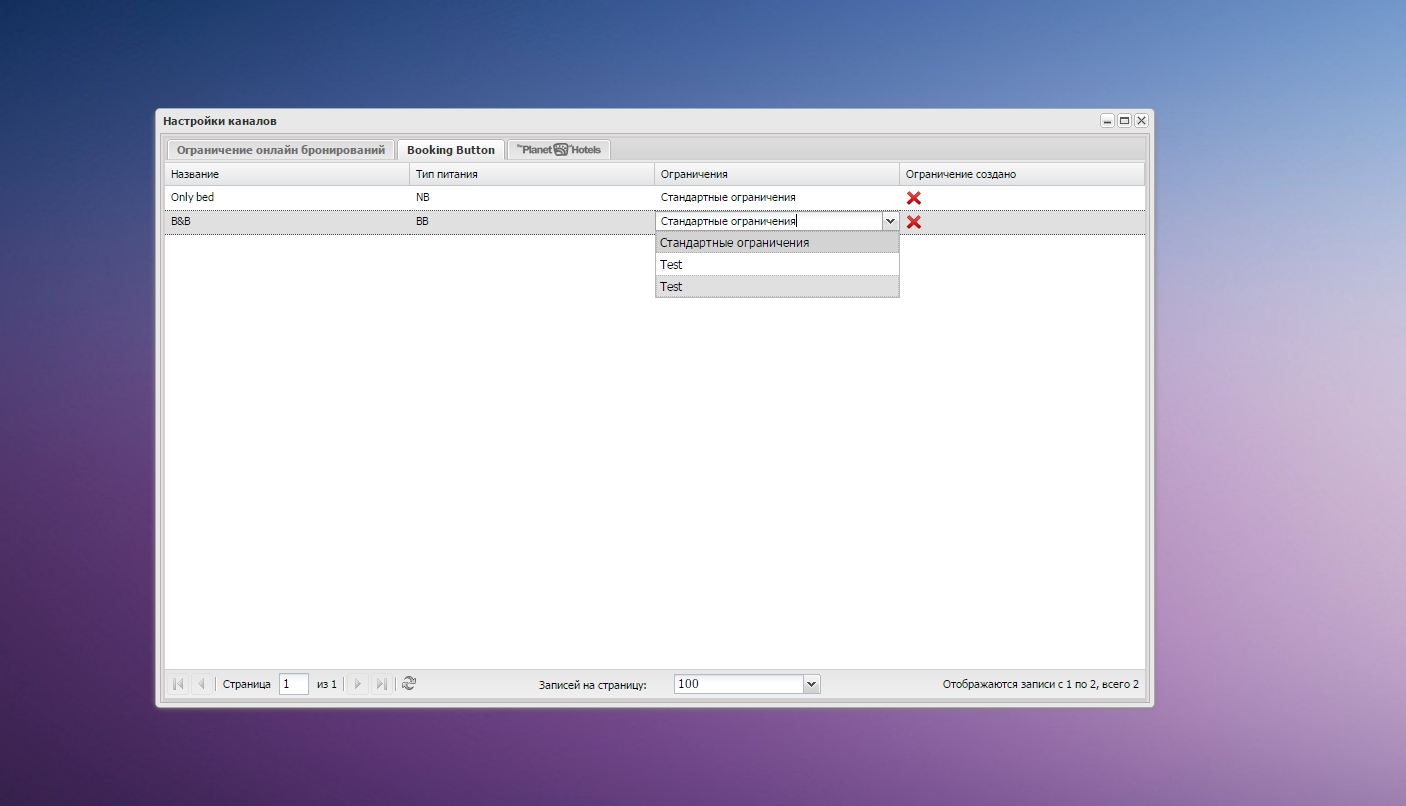Go to the last page
The width and height of the screenshot is (1406, 806).
click(381, 684)
